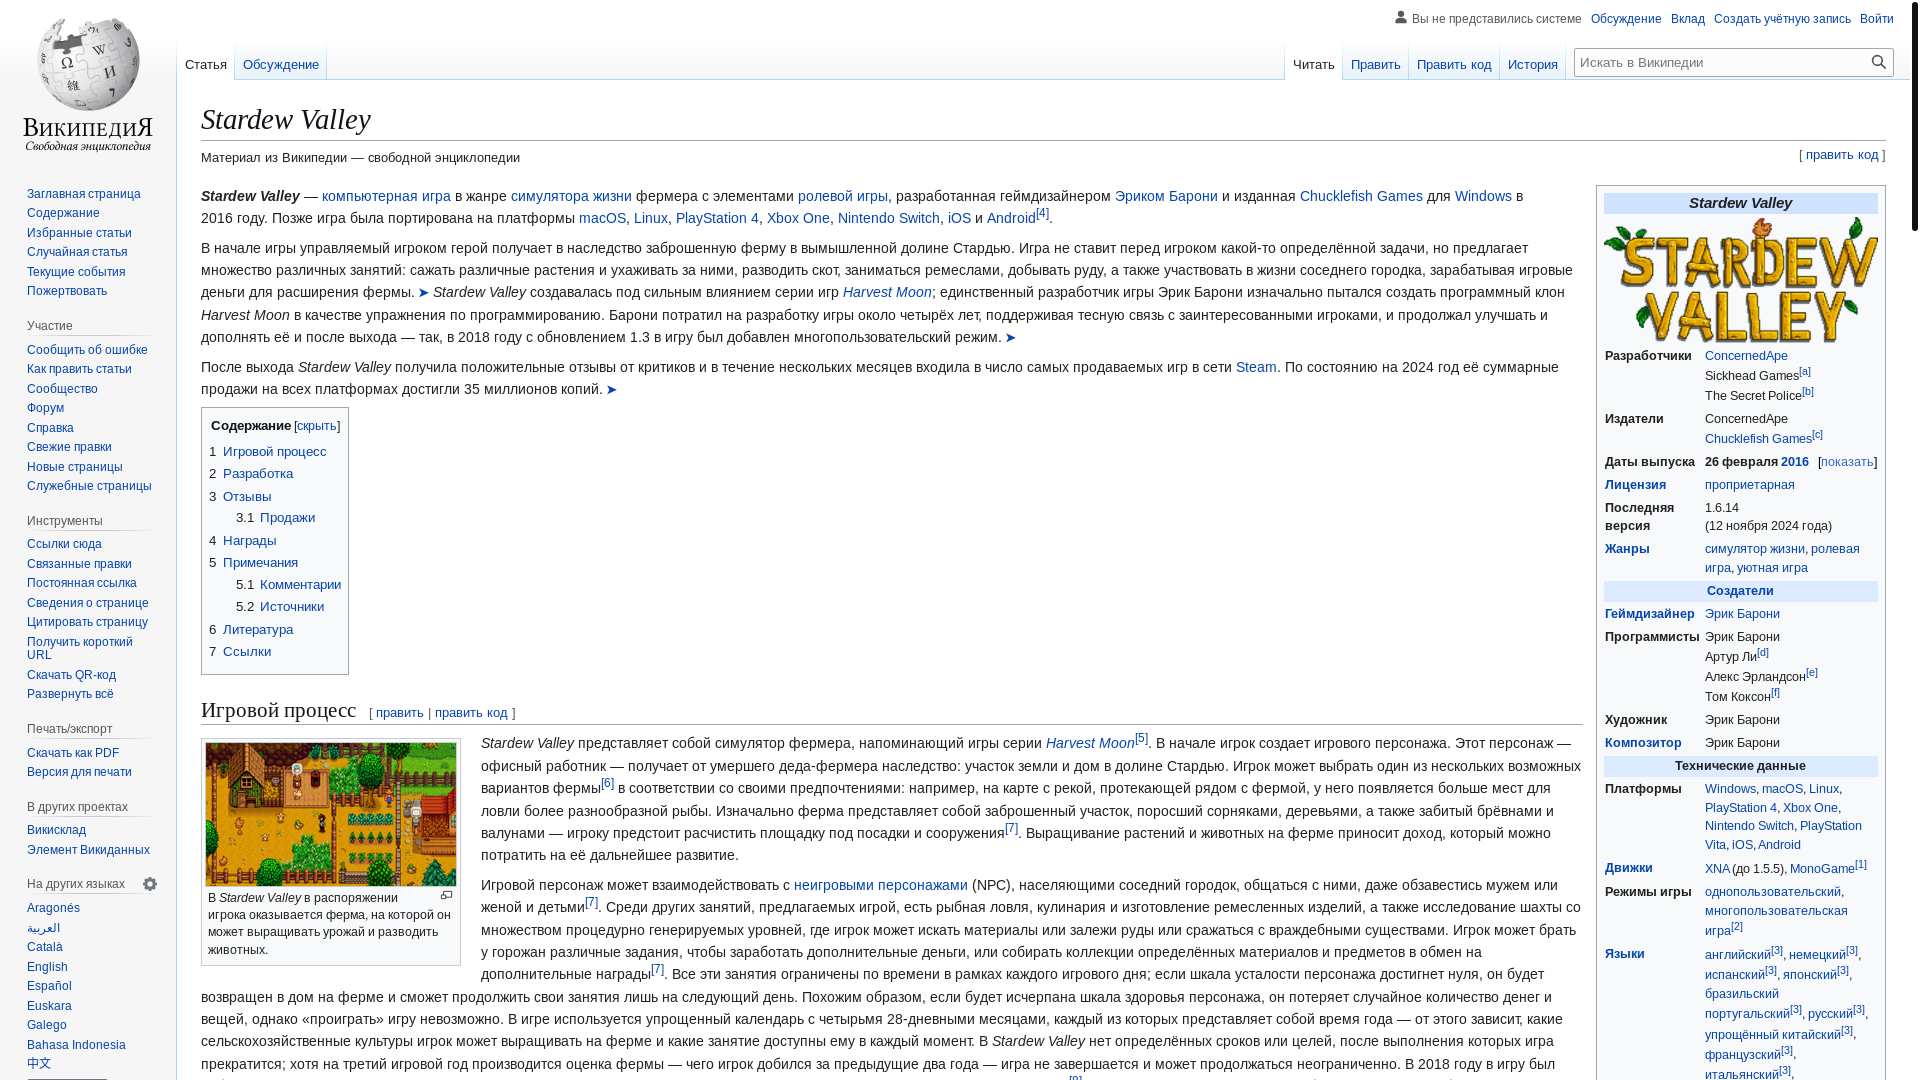
Task: Click section 'править' link for Игровой процесс
Action: (x=400, y=713)
